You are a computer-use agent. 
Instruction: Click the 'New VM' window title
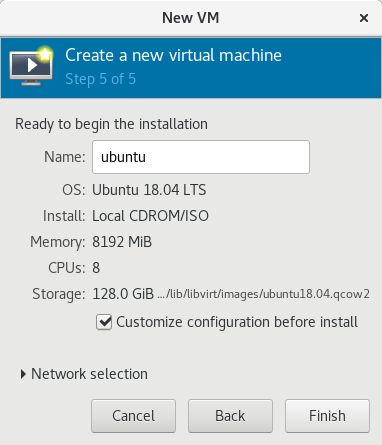click(x=191, y=18)
